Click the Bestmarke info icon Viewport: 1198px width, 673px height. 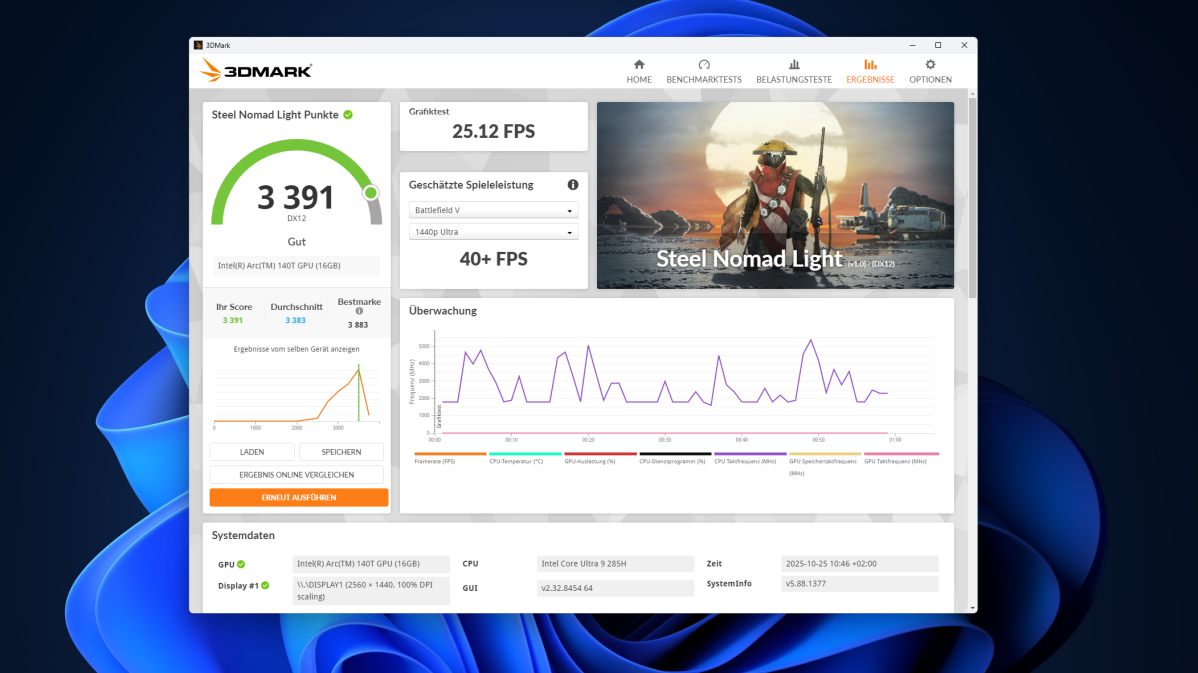[x=359, y=311]
